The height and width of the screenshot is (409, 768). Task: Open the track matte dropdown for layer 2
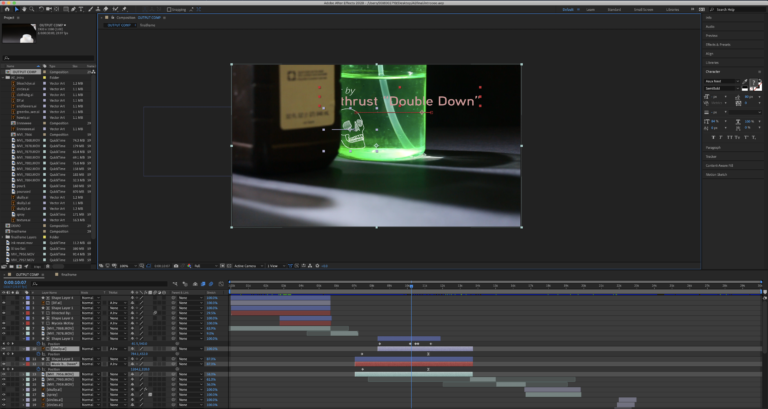pos(118,303)
